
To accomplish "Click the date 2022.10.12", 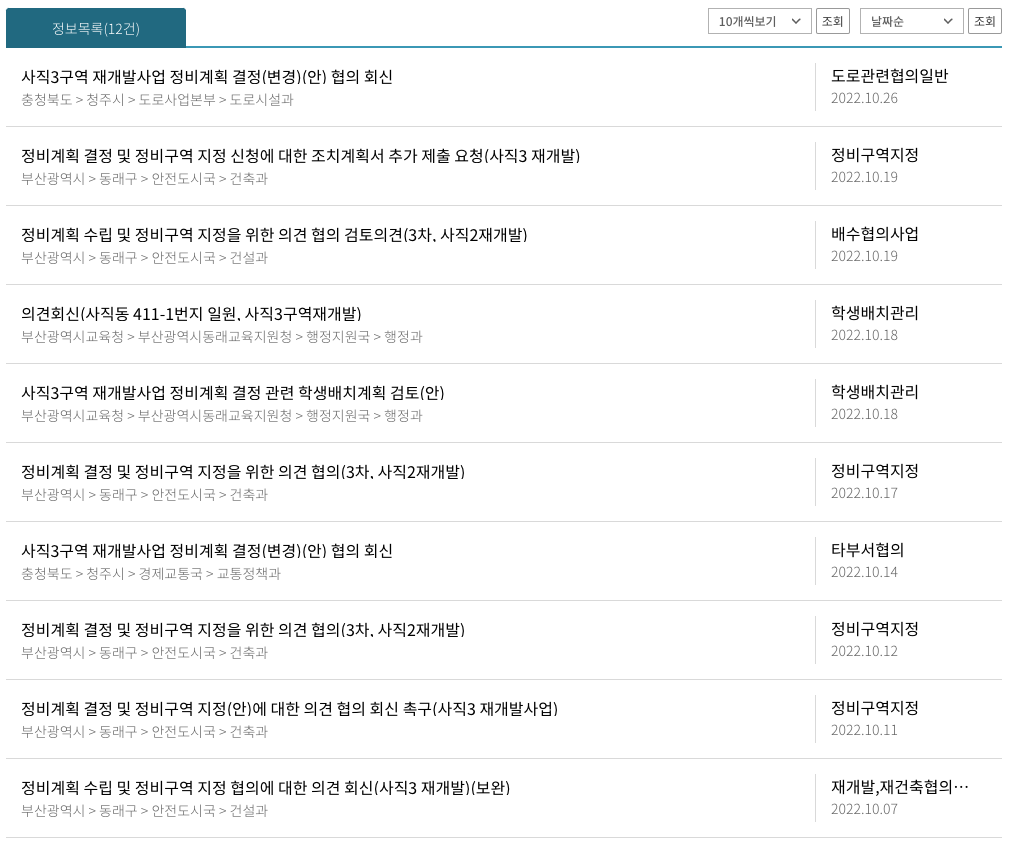I will click(864, 651).
